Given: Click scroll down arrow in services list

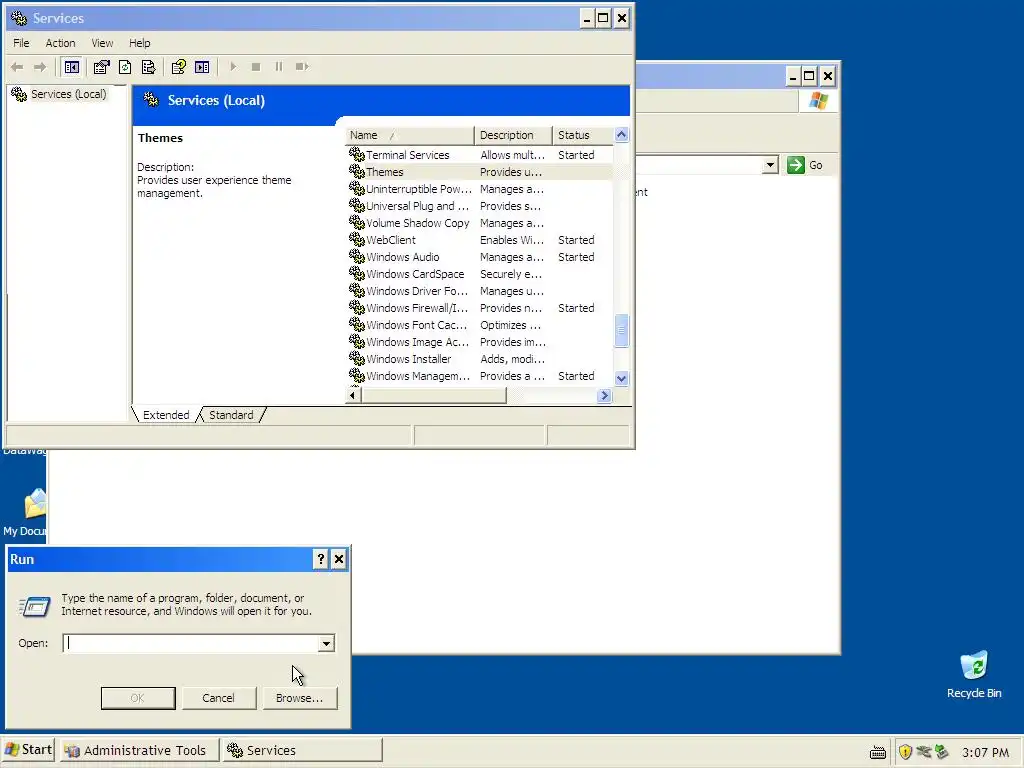Looking at the screenshot, I should point(621,378).
